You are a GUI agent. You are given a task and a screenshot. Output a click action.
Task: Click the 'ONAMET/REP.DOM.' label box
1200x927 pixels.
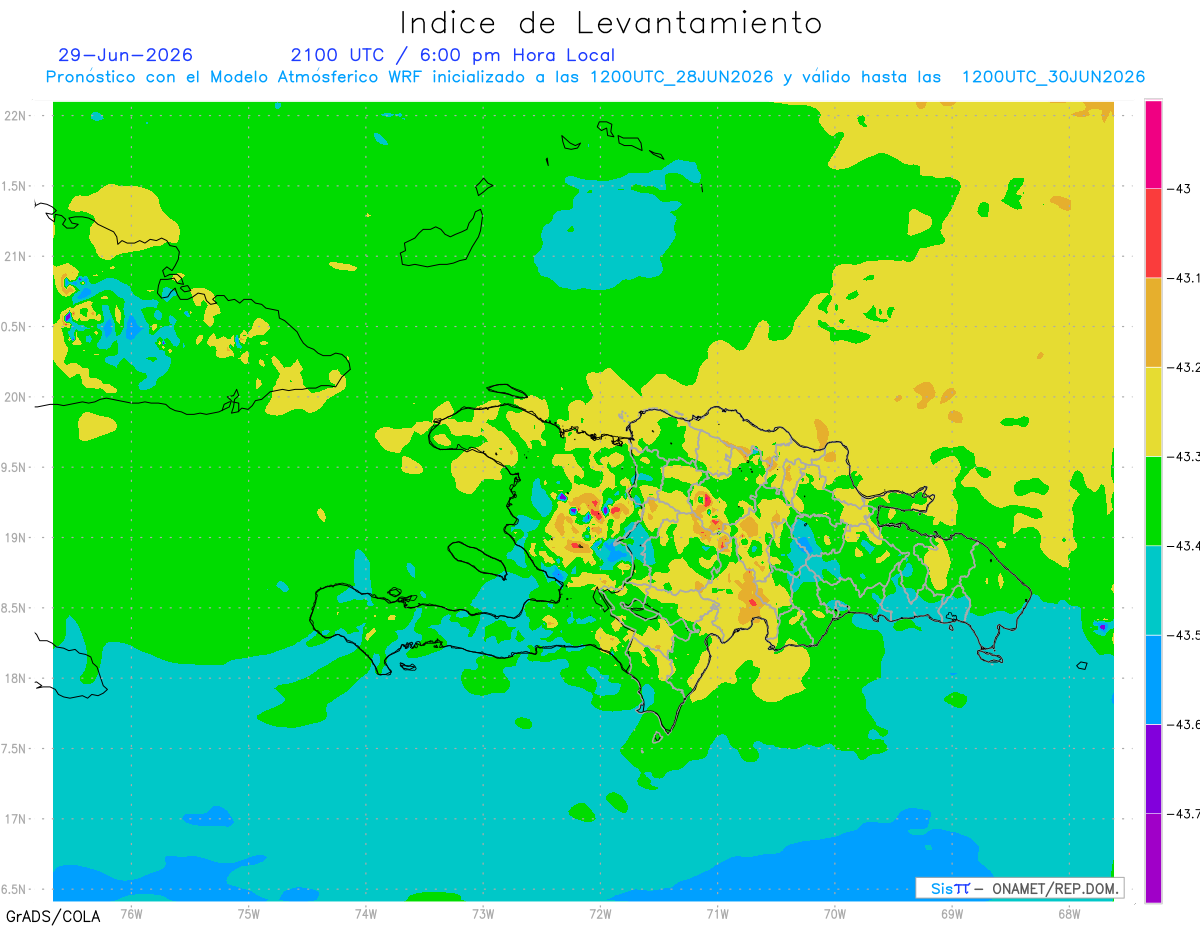coord(1020,888)
